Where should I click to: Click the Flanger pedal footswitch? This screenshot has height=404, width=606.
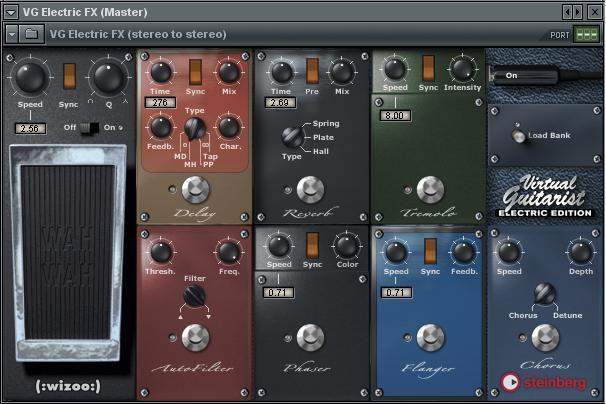click(430, 337)
